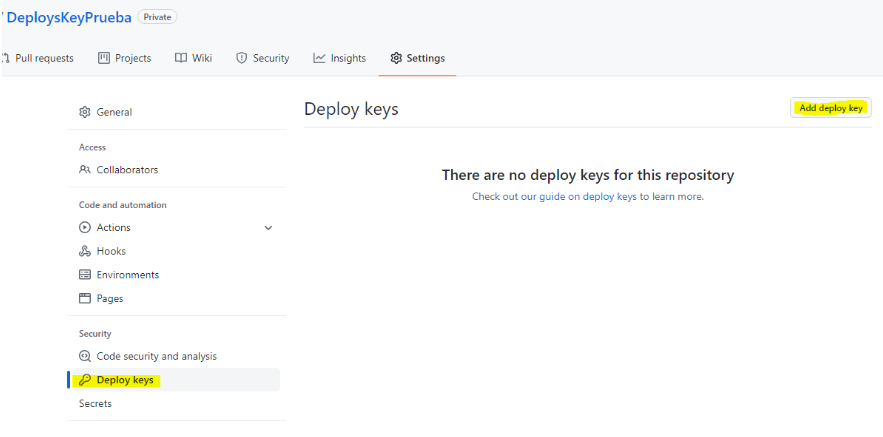Screen dimensions: 883x437
Task: Open the Insights tab
Action: tap(340, 58)
